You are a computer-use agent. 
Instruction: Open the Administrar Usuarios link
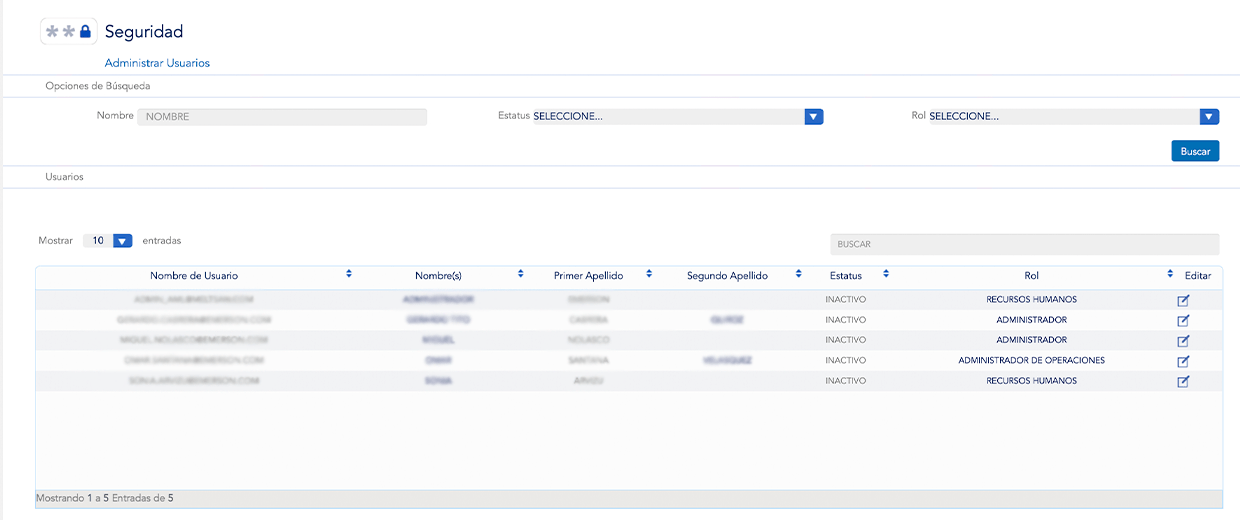pos(157,63)
